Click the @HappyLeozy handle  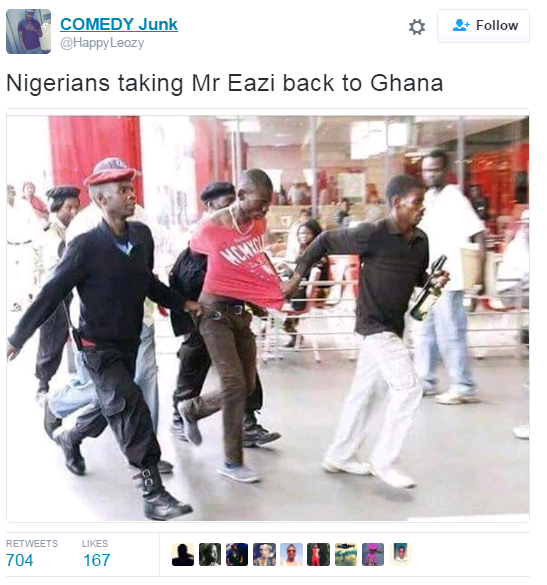pos(102,43)
